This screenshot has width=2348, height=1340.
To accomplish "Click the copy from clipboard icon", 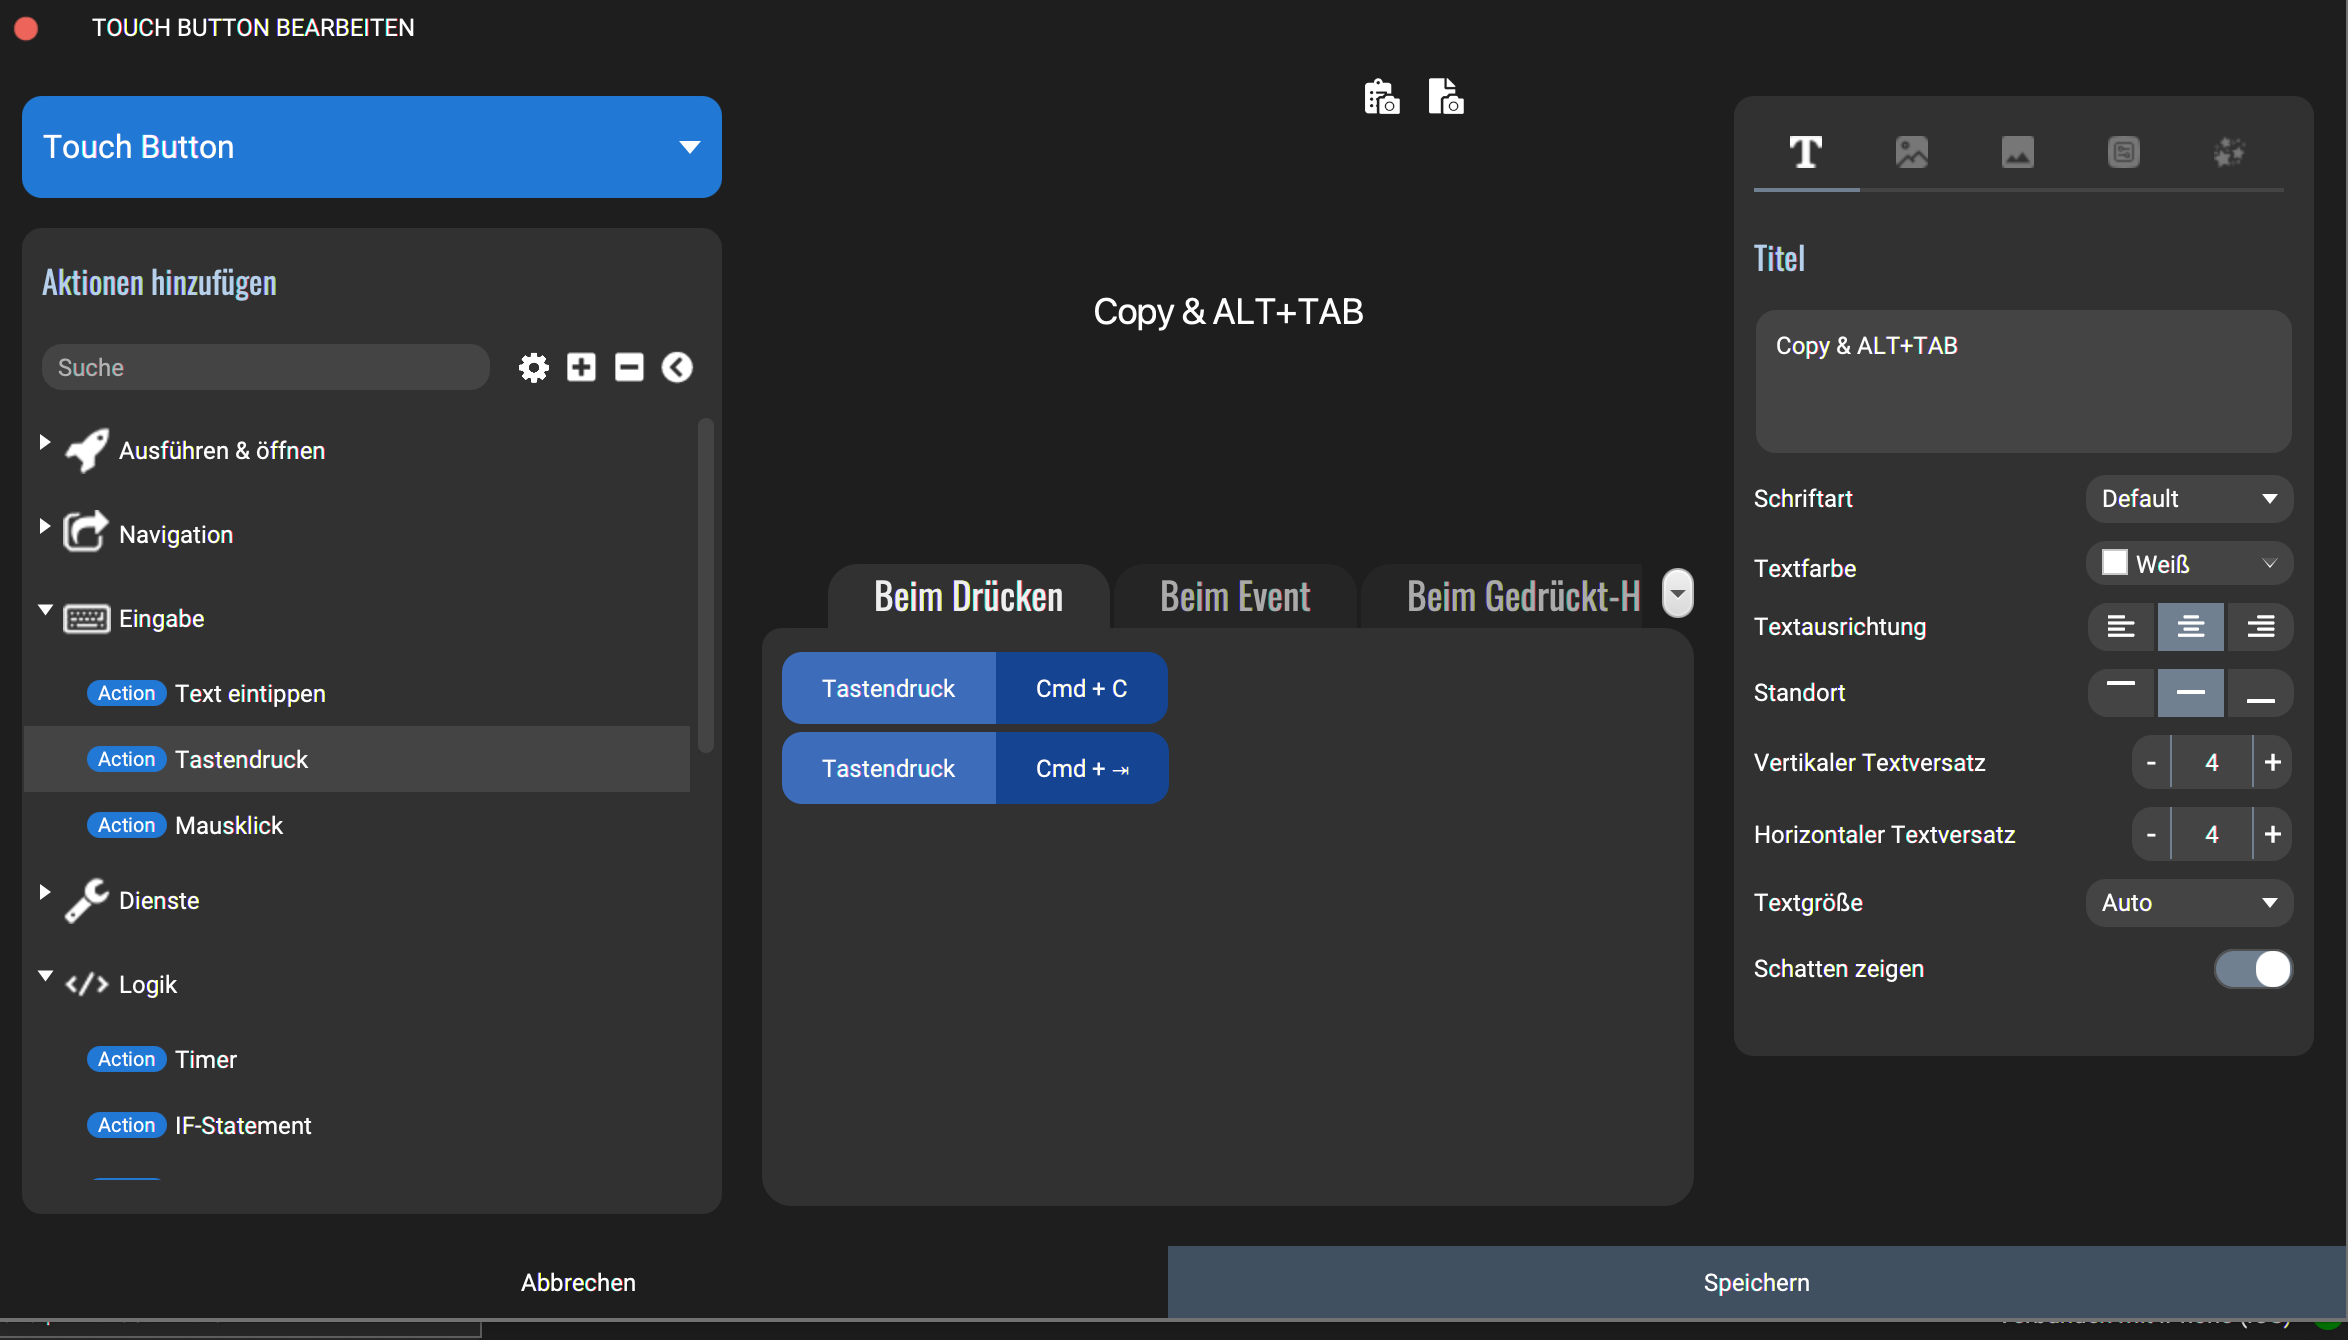I will [1382, 97].
